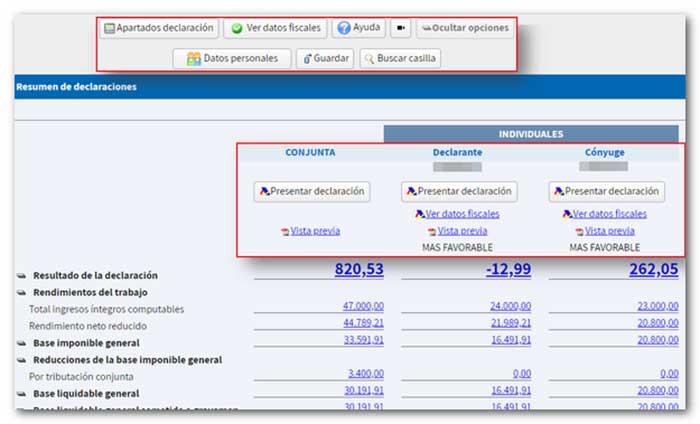
Task: Open Apartados declaración from the toolbar
Action: pos(158,28)
